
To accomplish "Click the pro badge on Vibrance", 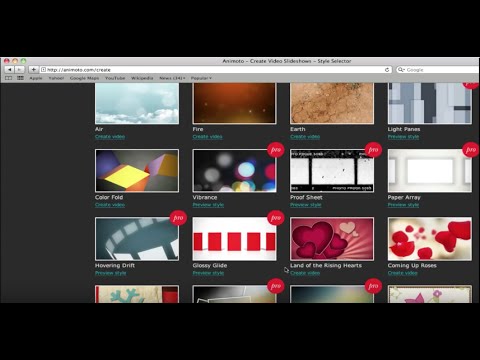I will click(276, 150).
